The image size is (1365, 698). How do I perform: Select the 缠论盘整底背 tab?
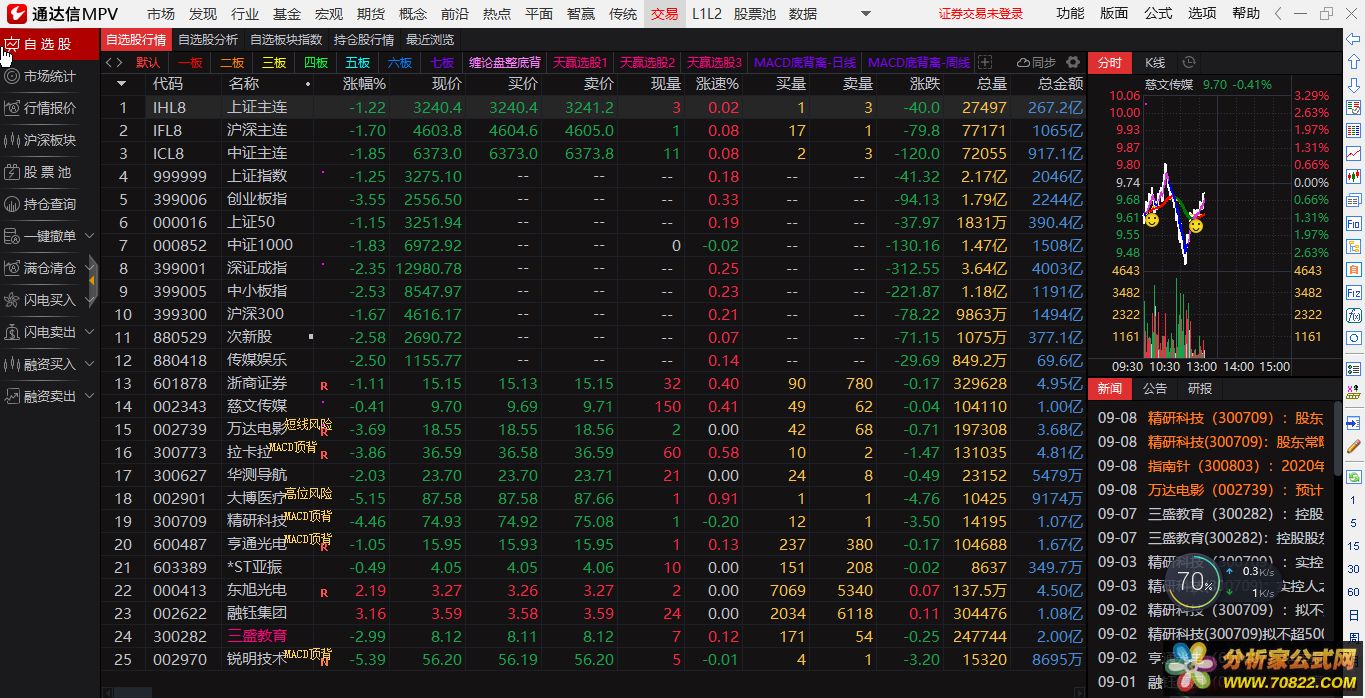(x=505, y=62)
